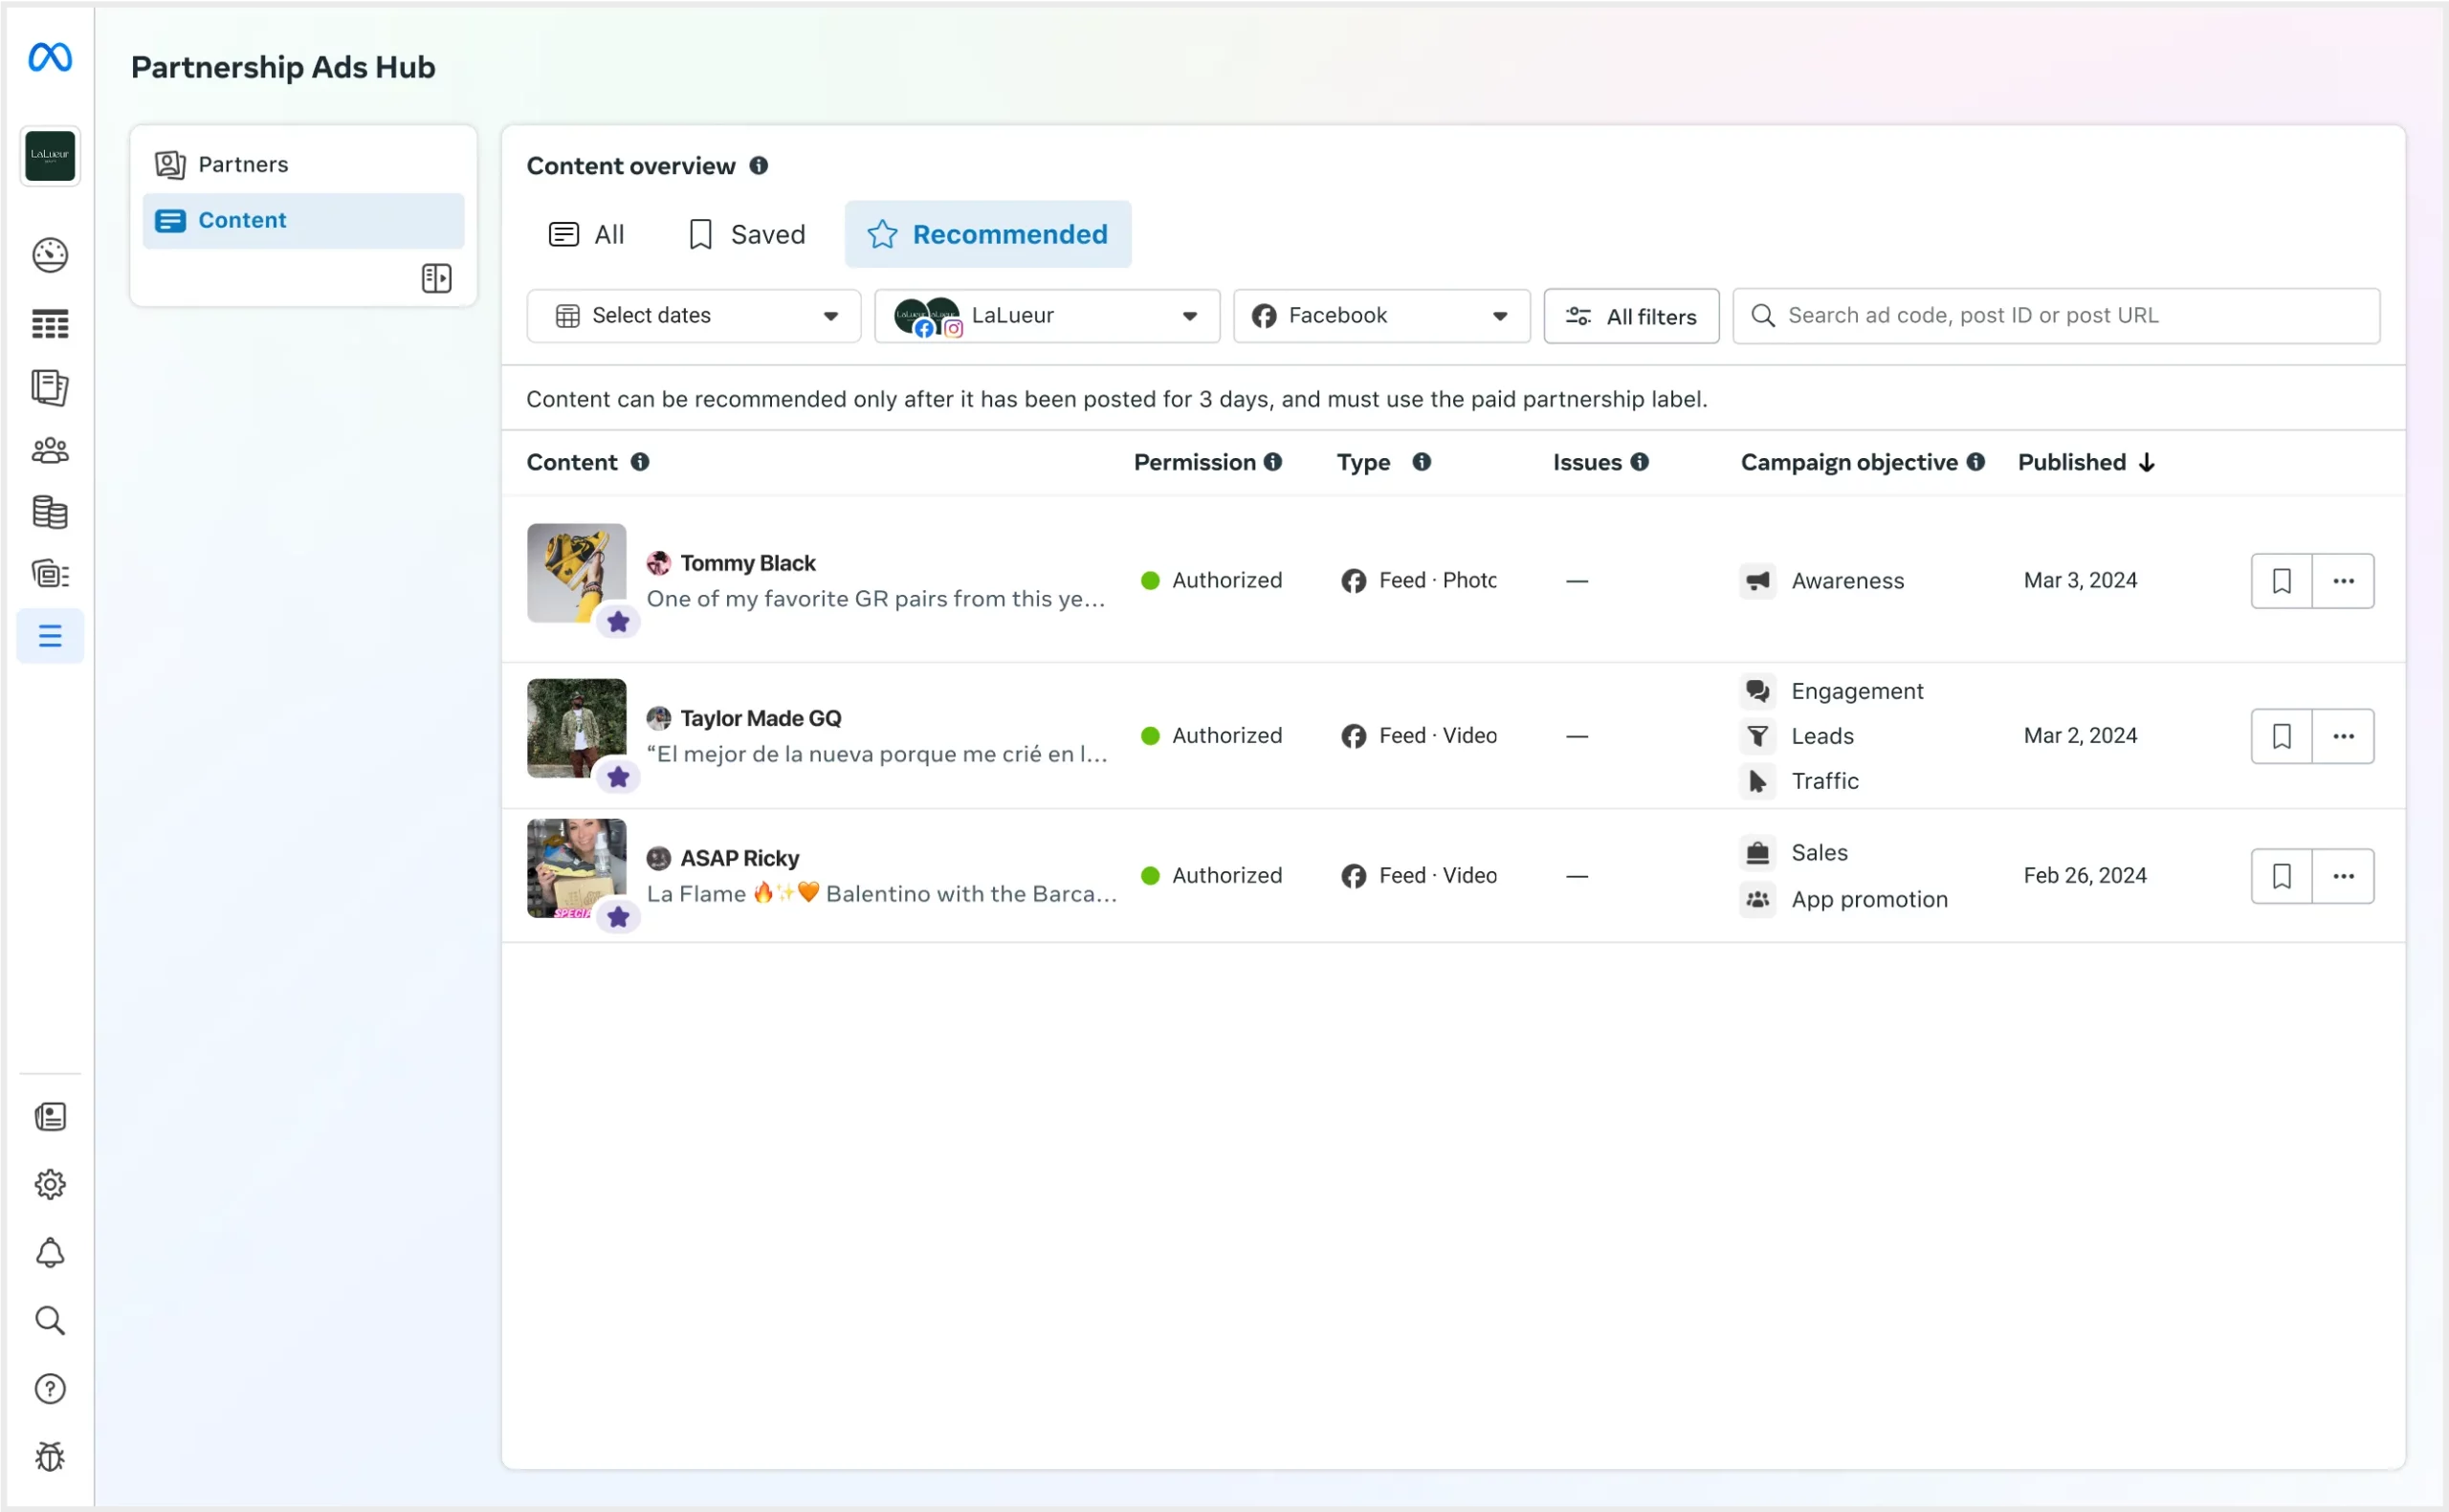
Task: Open the dashboard gauge icon in sidebar
Action: (50, 255)
